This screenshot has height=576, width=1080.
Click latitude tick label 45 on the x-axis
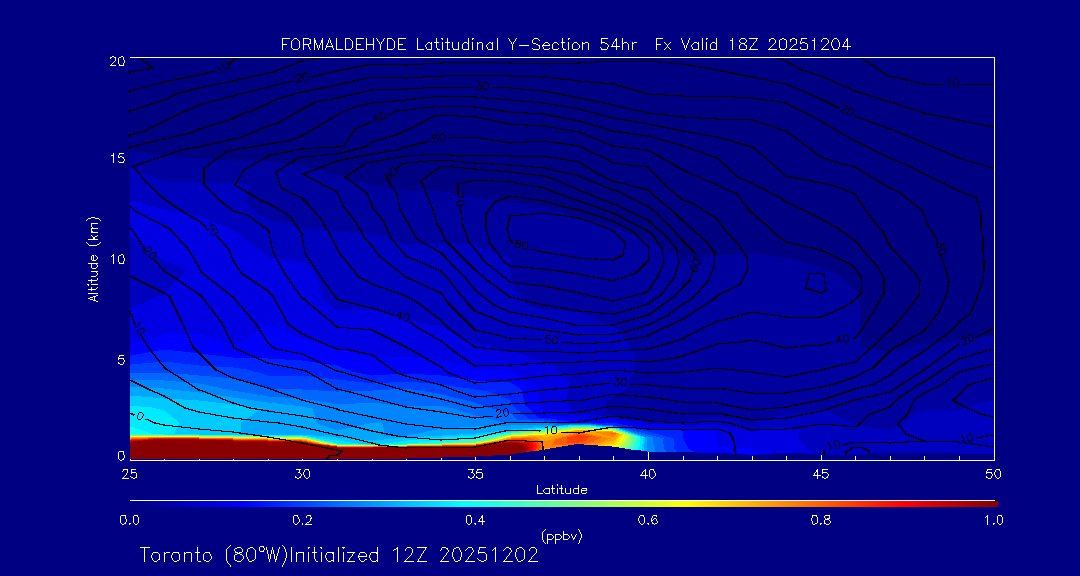coord(821,472)
